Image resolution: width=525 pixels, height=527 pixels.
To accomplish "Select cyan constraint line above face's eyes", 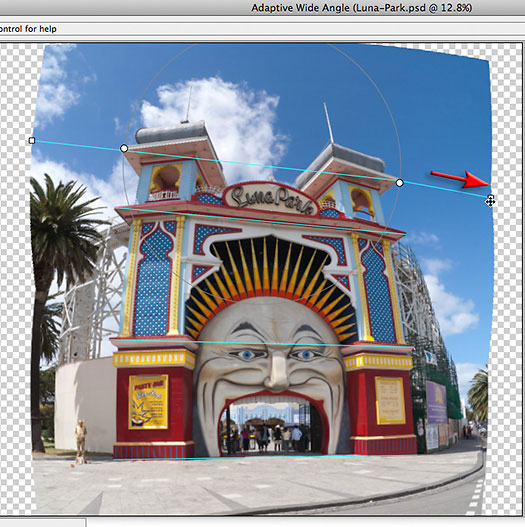I will [x=262, y=343].
